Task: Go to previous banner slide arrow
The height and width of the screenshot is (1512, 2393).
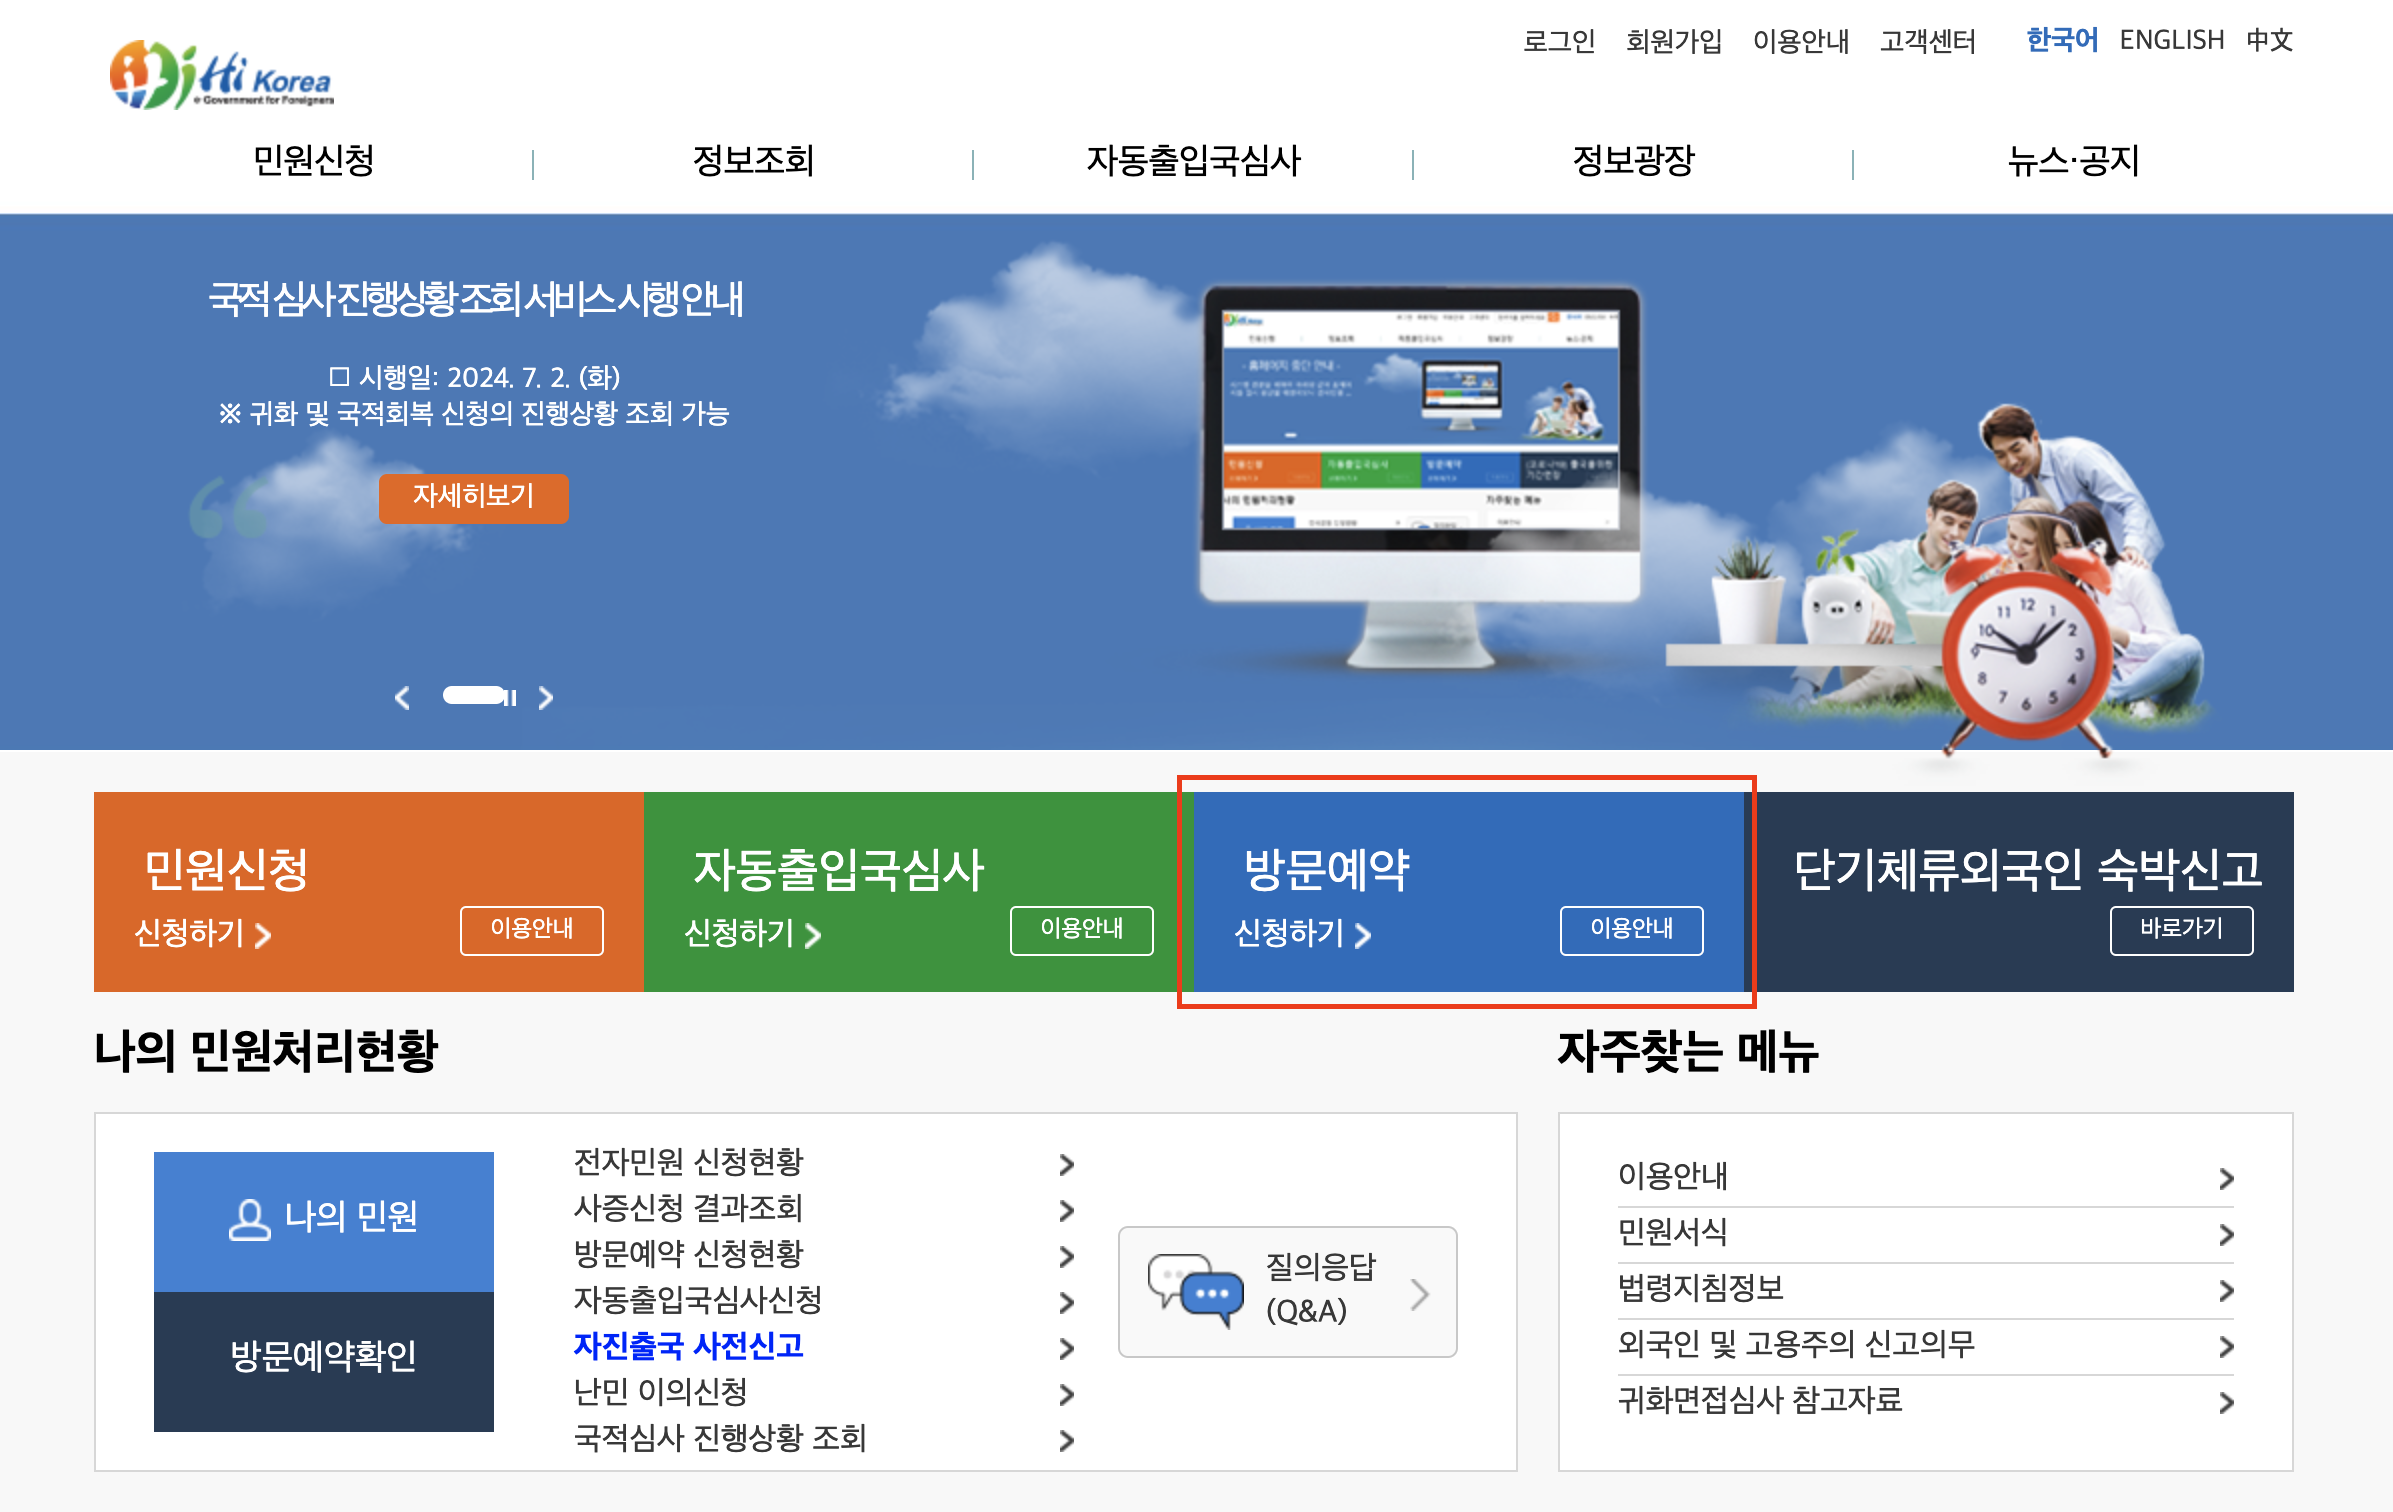Action: click(402, 697)
